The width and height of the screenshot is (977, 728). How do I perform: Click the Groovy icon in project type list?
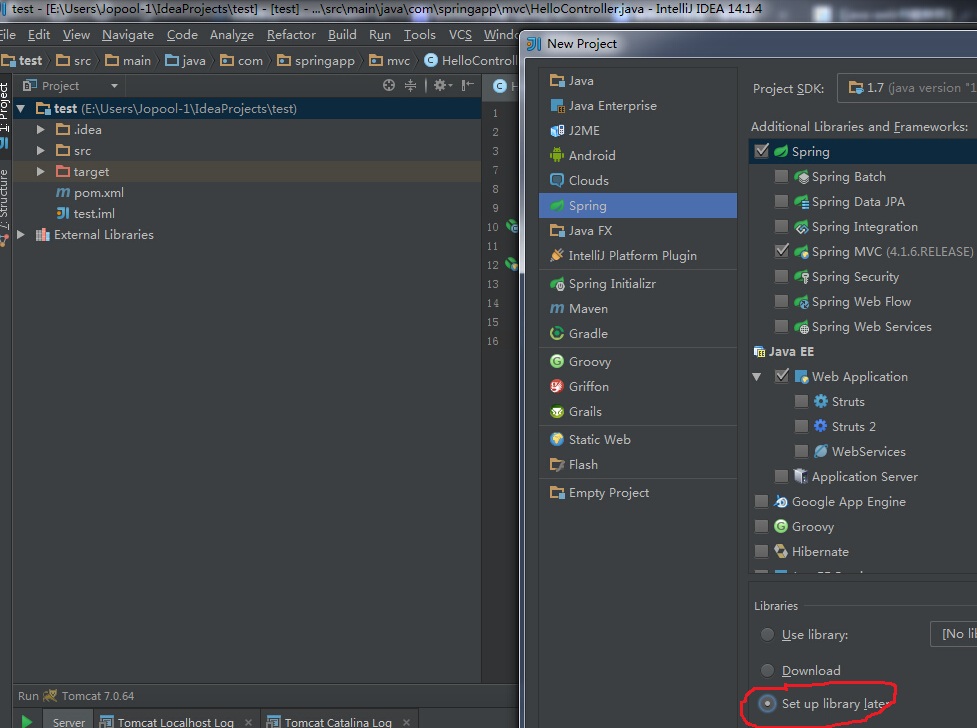(x=556, y=362)
